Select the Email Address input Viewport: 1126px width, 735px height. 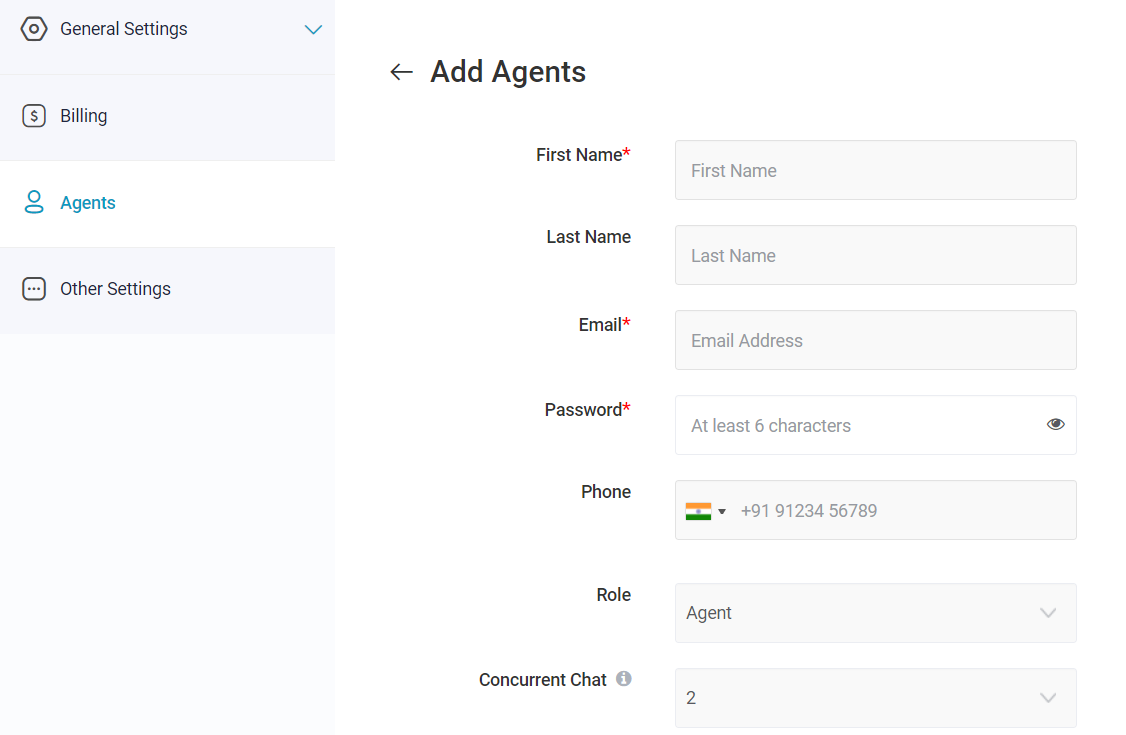(x=875, y=340)
